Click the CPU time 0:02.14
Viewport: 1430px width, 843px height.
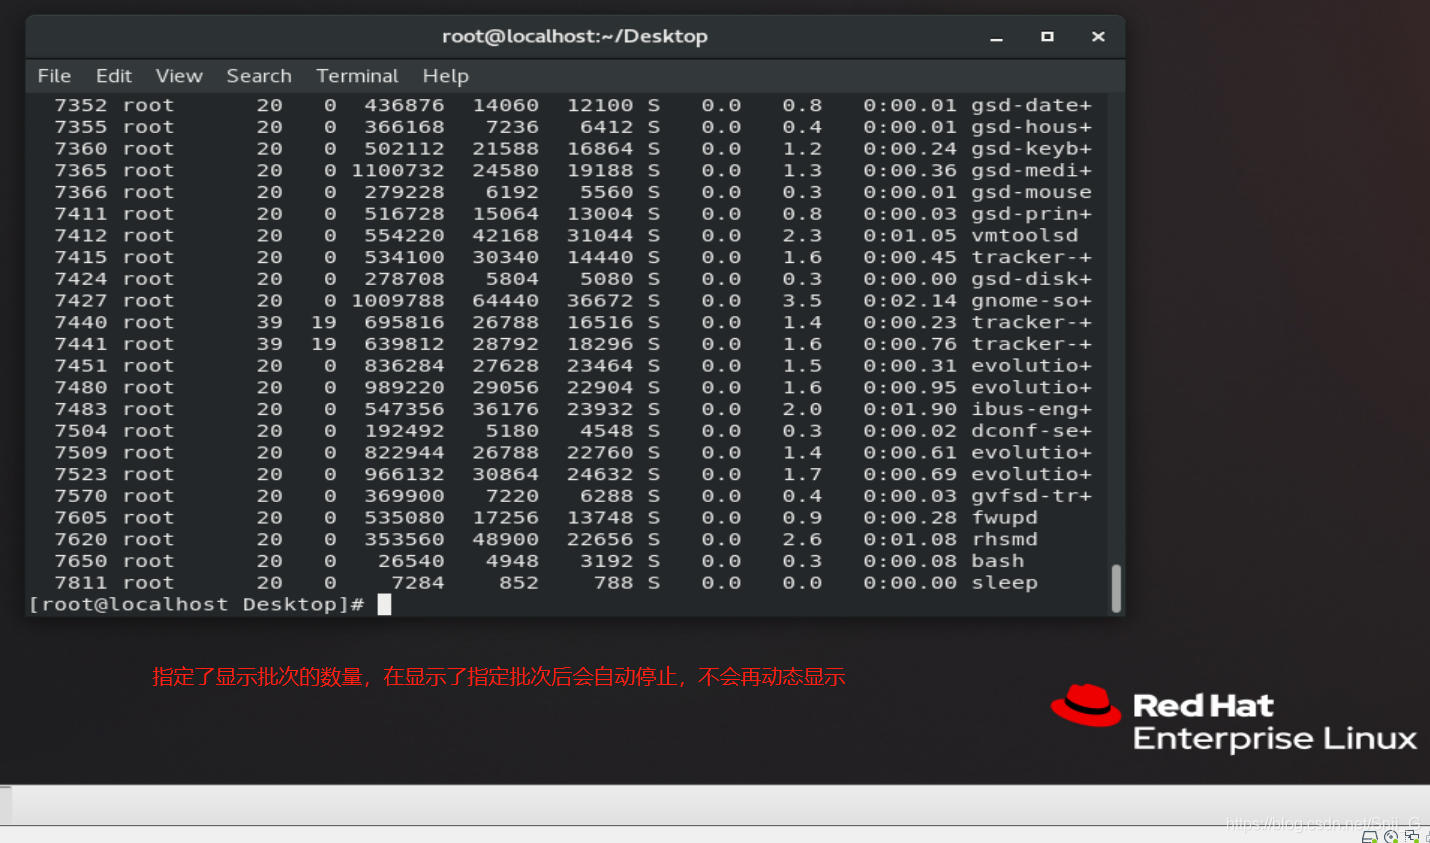tap(910, 300)
